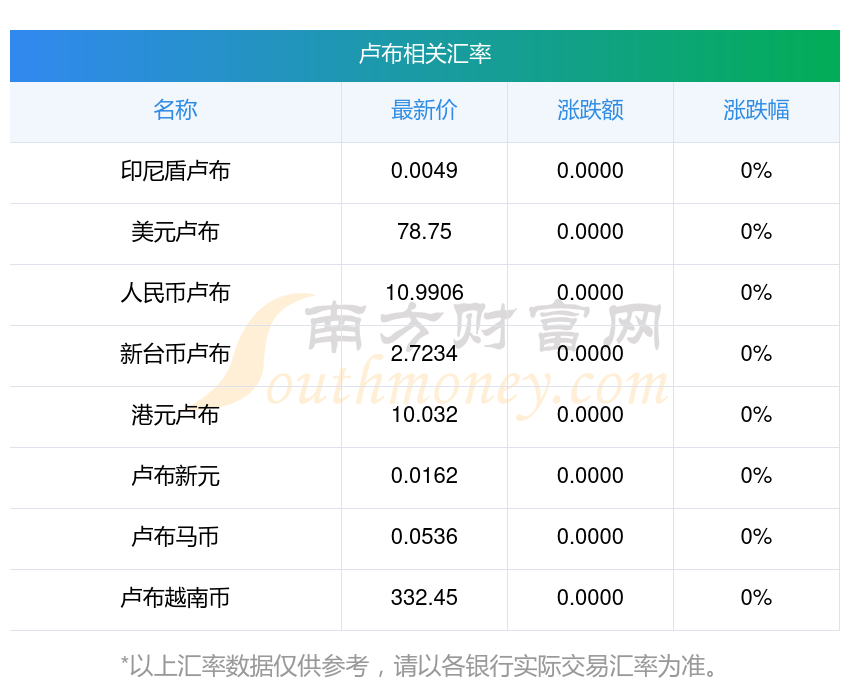Click the 0% change in 港元卢布 row

pos(756,415)
